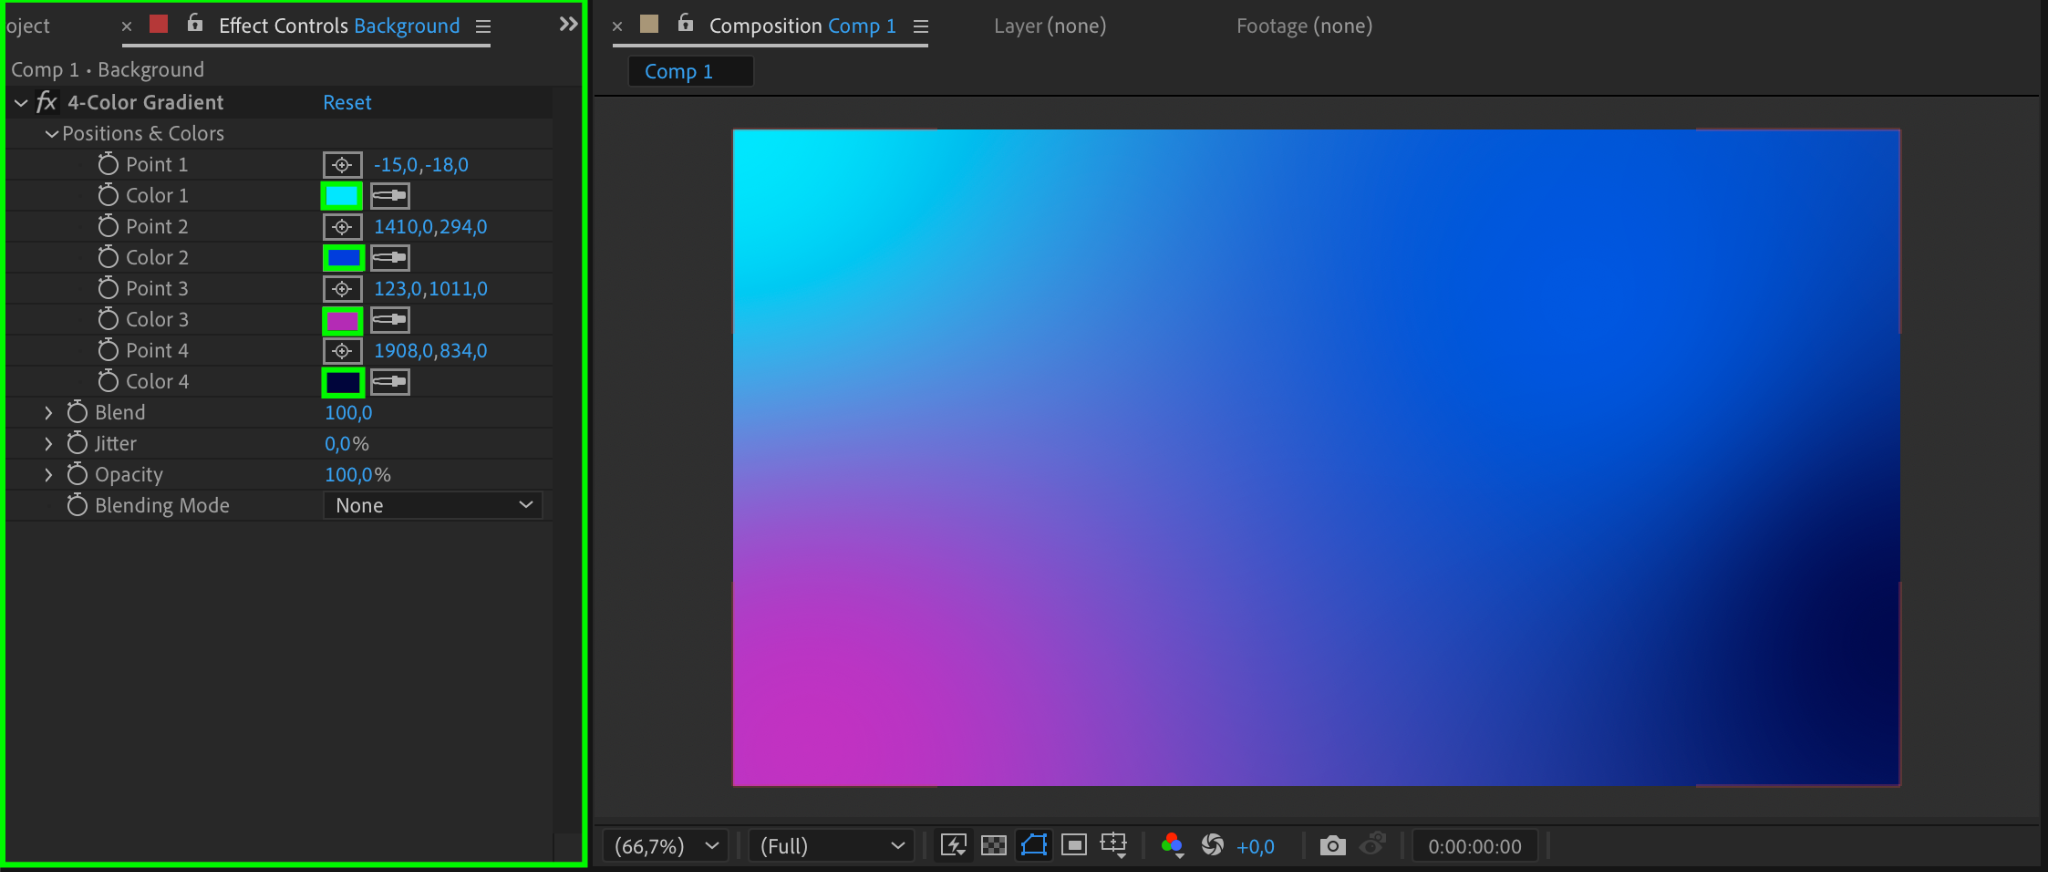Screen dimensions: 2048x872
Task: Open the magnification 66,7% dropdown
Action: tap(666, 846)
